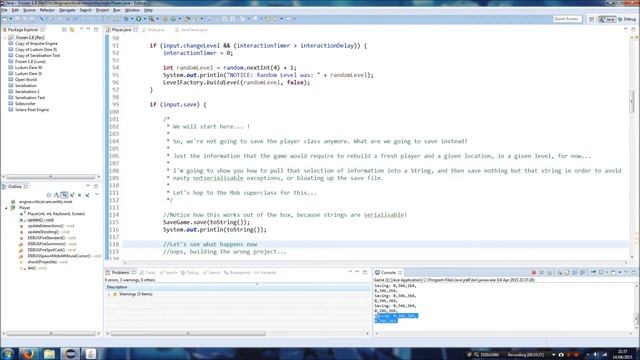Expand the Warnings (3 items) row
Viewport: 640px width, 360px height.
pyautogui.click(x=109, y=294)
